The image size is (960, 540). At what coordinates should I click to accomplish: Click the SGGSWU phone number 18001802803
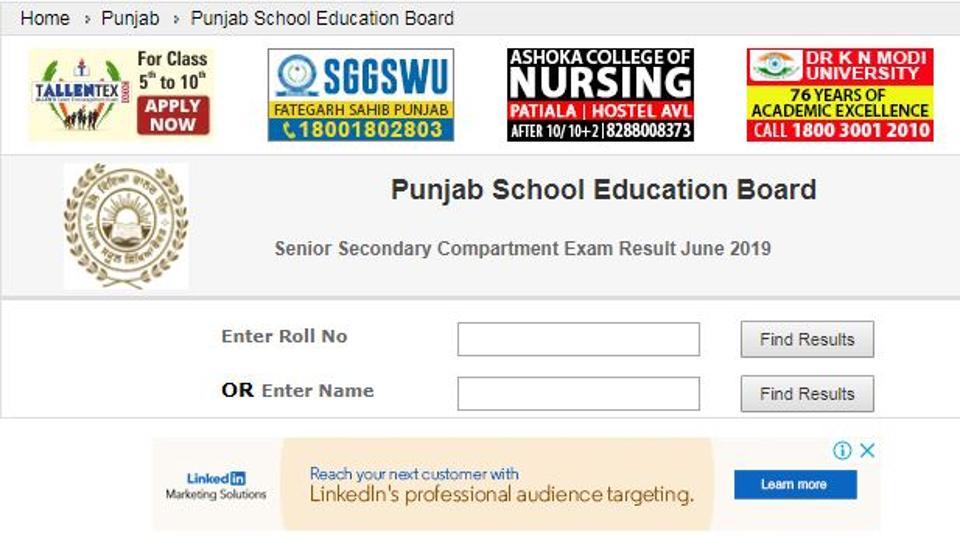pyautogui.click(x=361, y=130)
